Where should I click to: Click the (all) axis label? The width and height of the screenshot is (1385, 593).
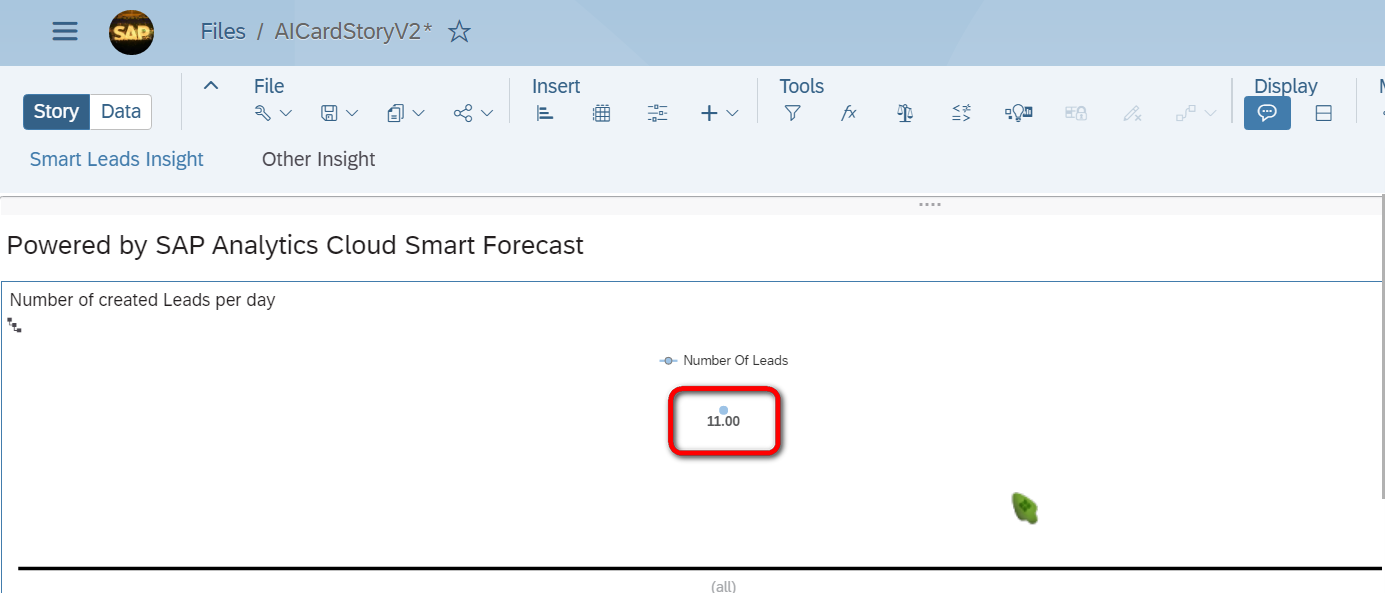(x=723, y=586)
